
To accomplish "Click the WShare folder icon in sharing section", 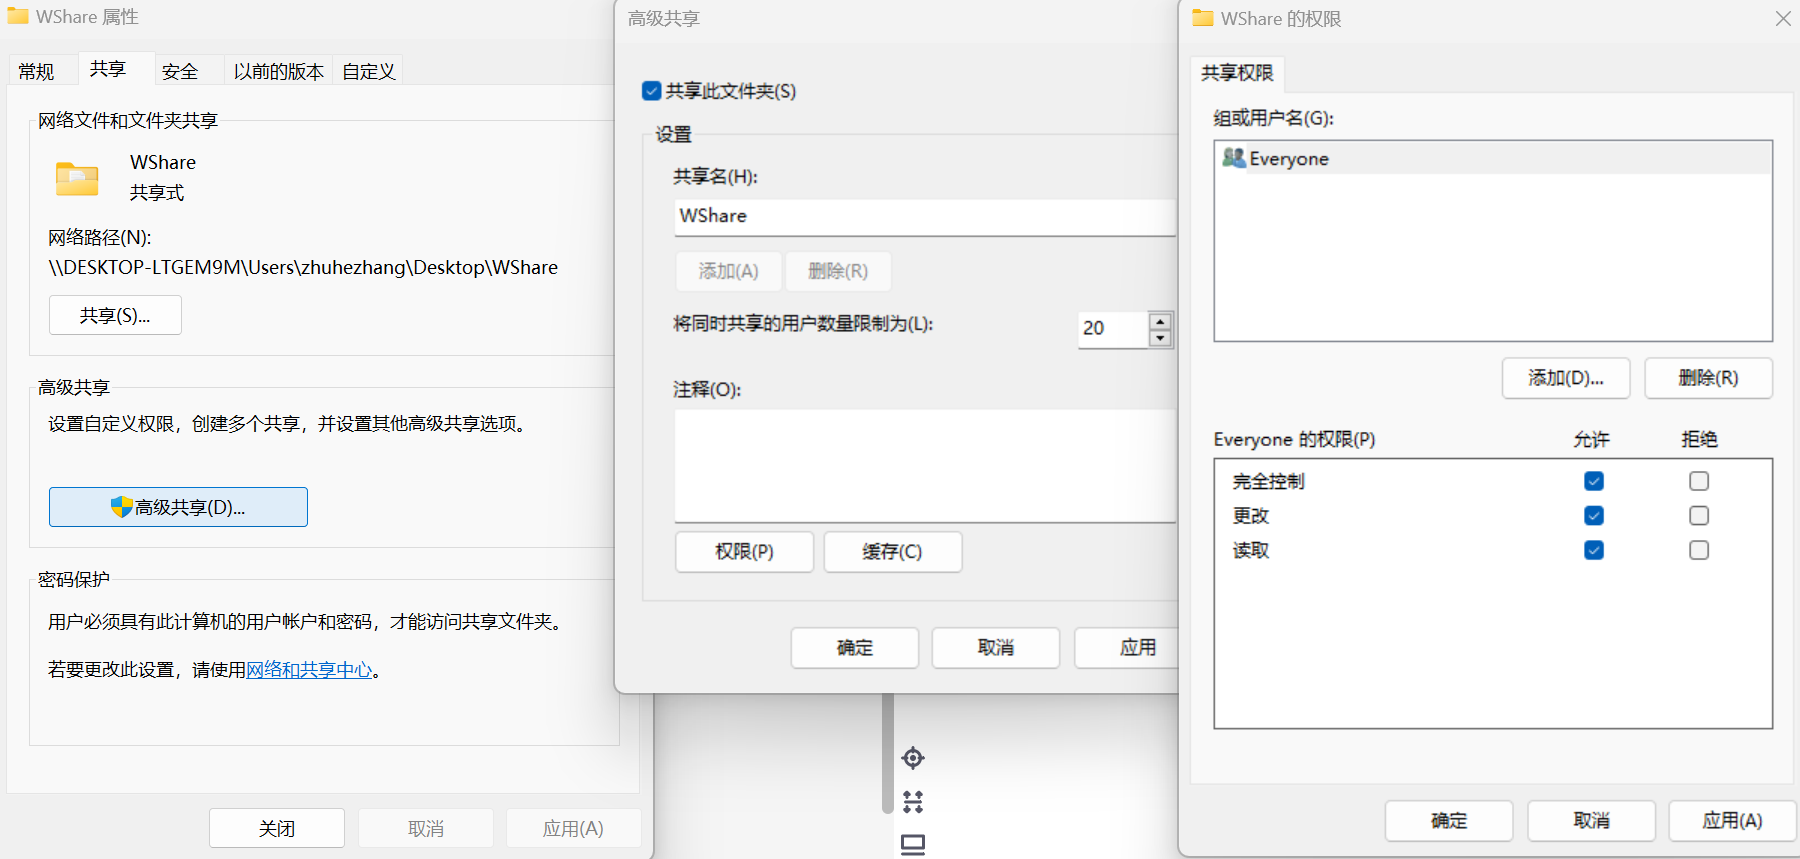I will (x=77, y=178).
